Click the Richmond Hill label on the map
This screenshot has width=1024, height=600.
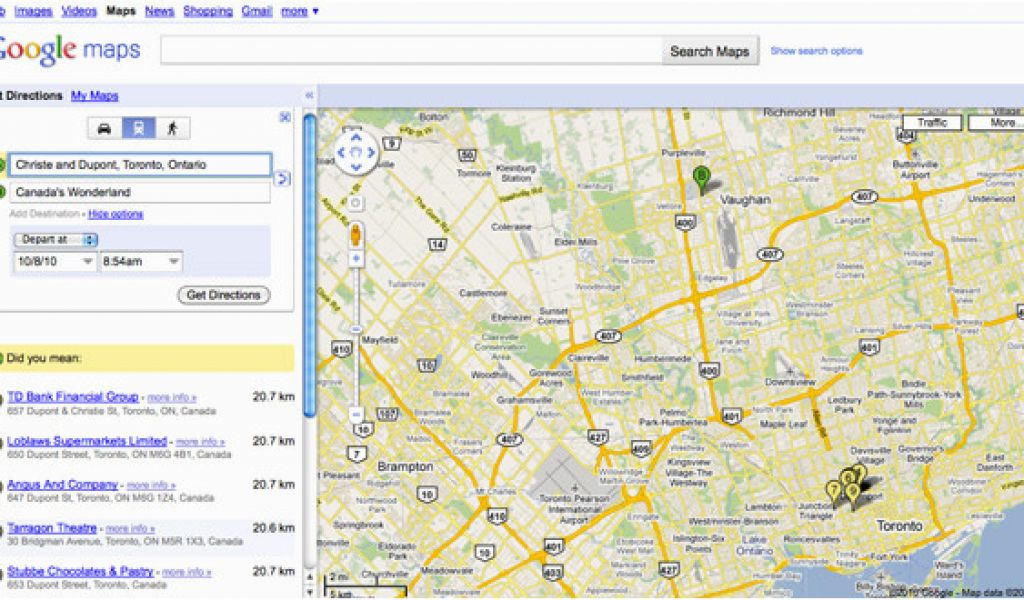pyautogui.click(x=799, y=112)
